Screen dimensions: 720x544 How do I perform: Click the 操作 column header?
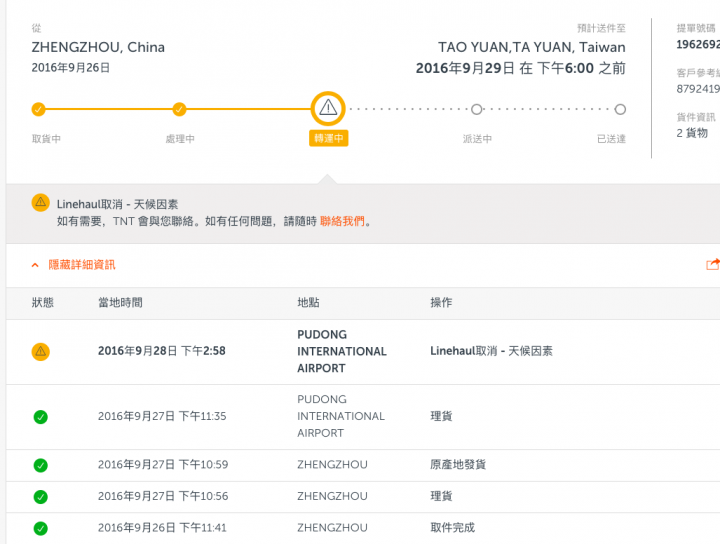click(441, 303)
